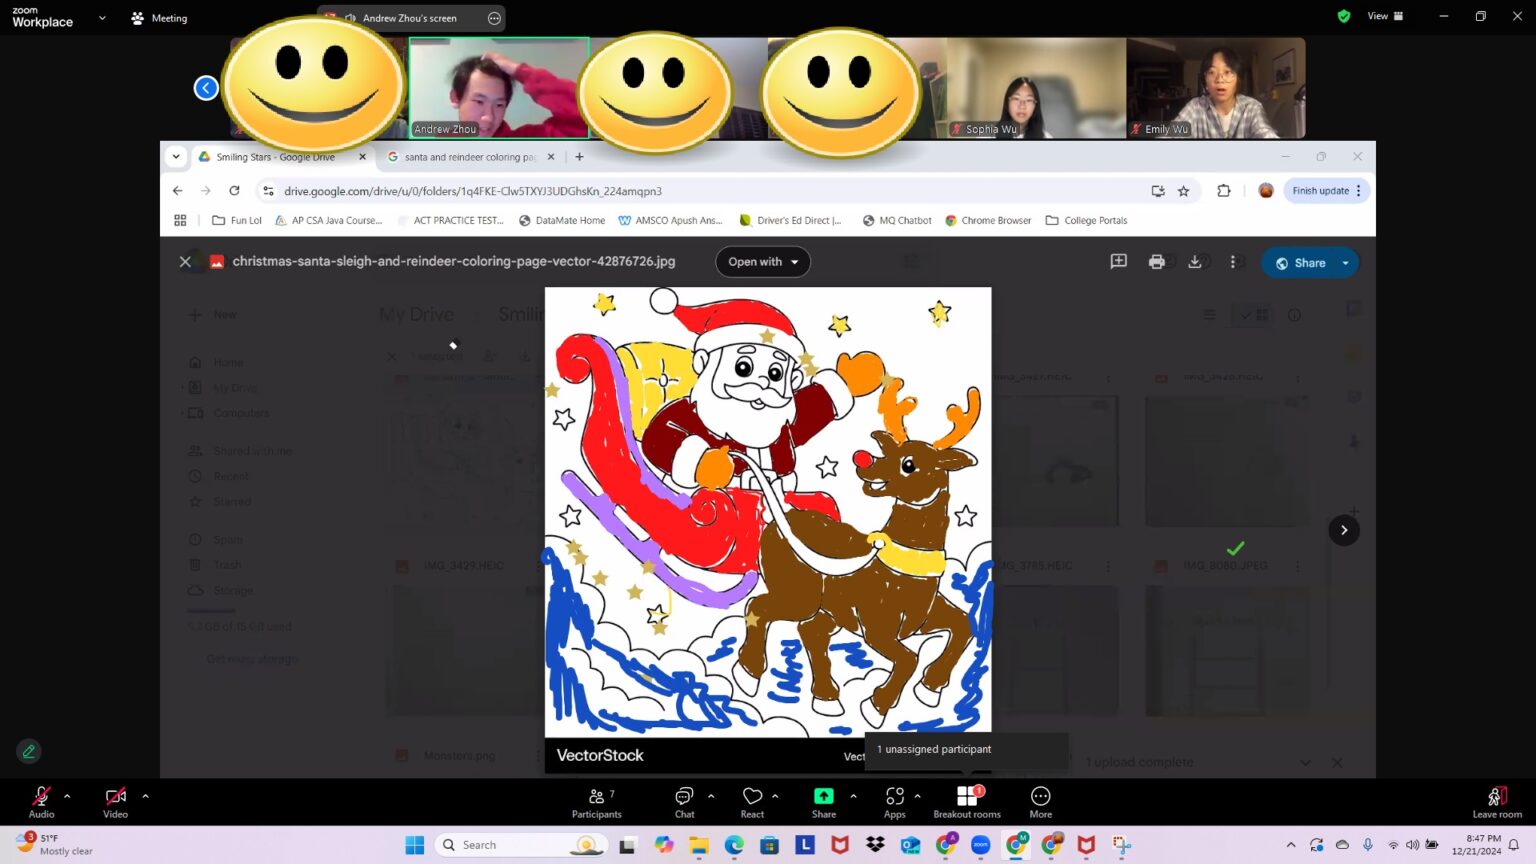This screenshot has height=864, width=1536.
Task: Open a new Chrome tab
Action: [579, 157]
